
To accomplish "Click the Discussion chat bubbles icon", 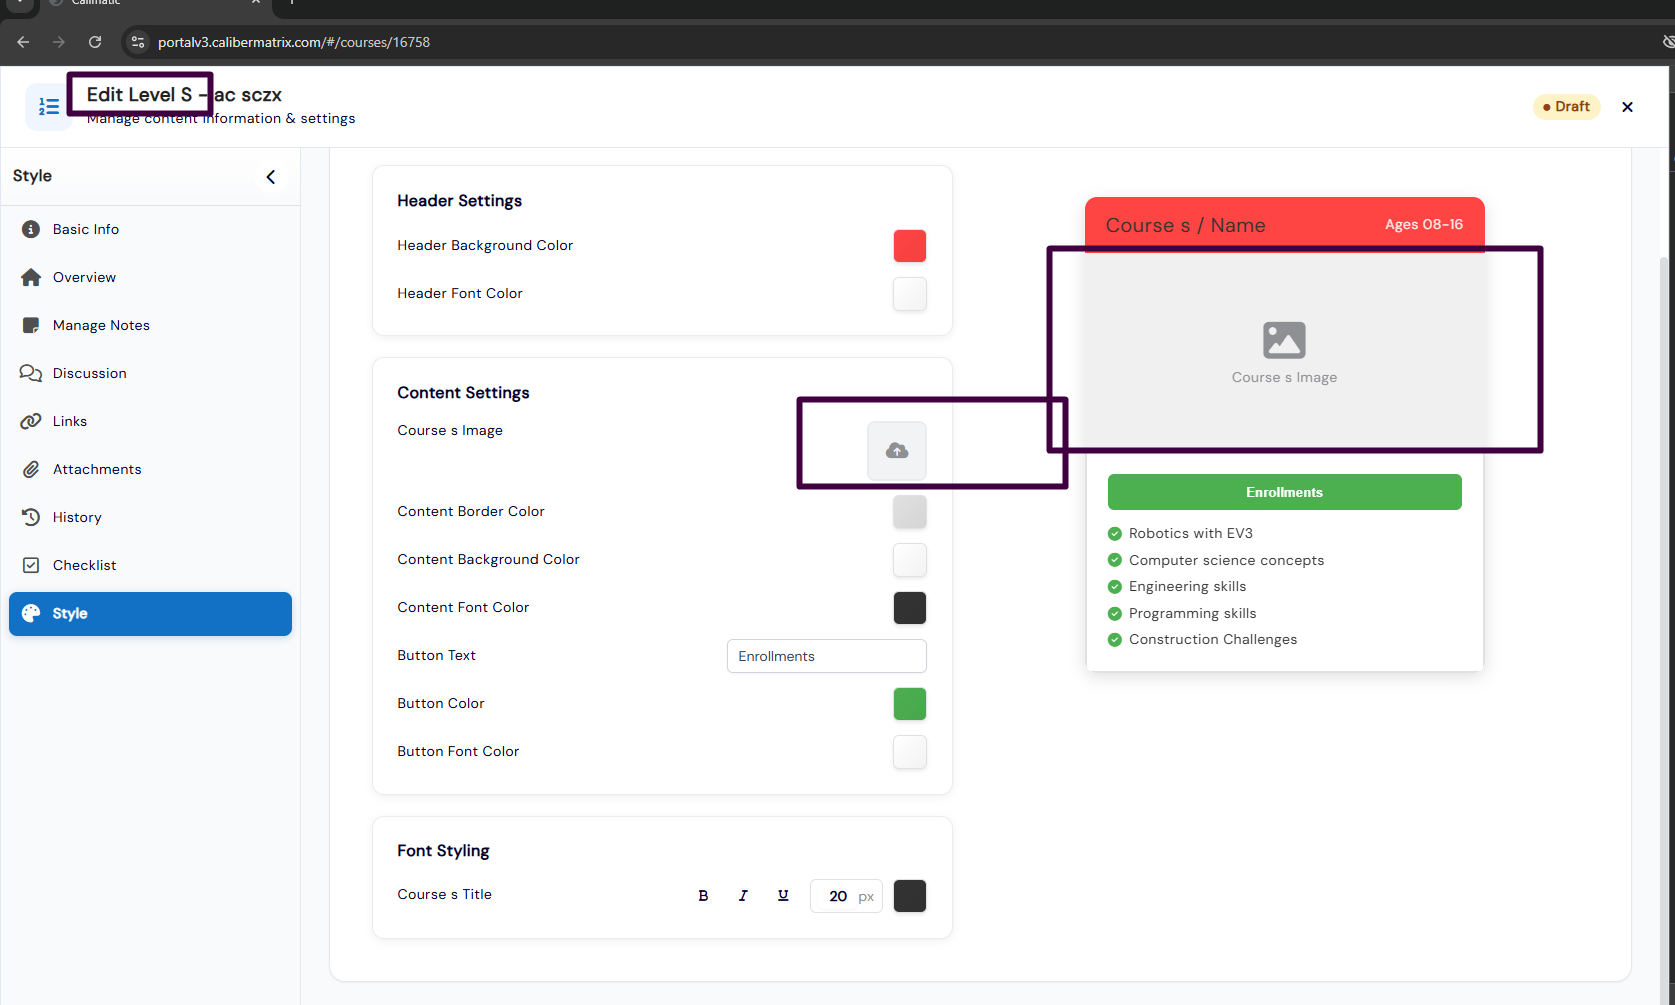I will 31,373.
